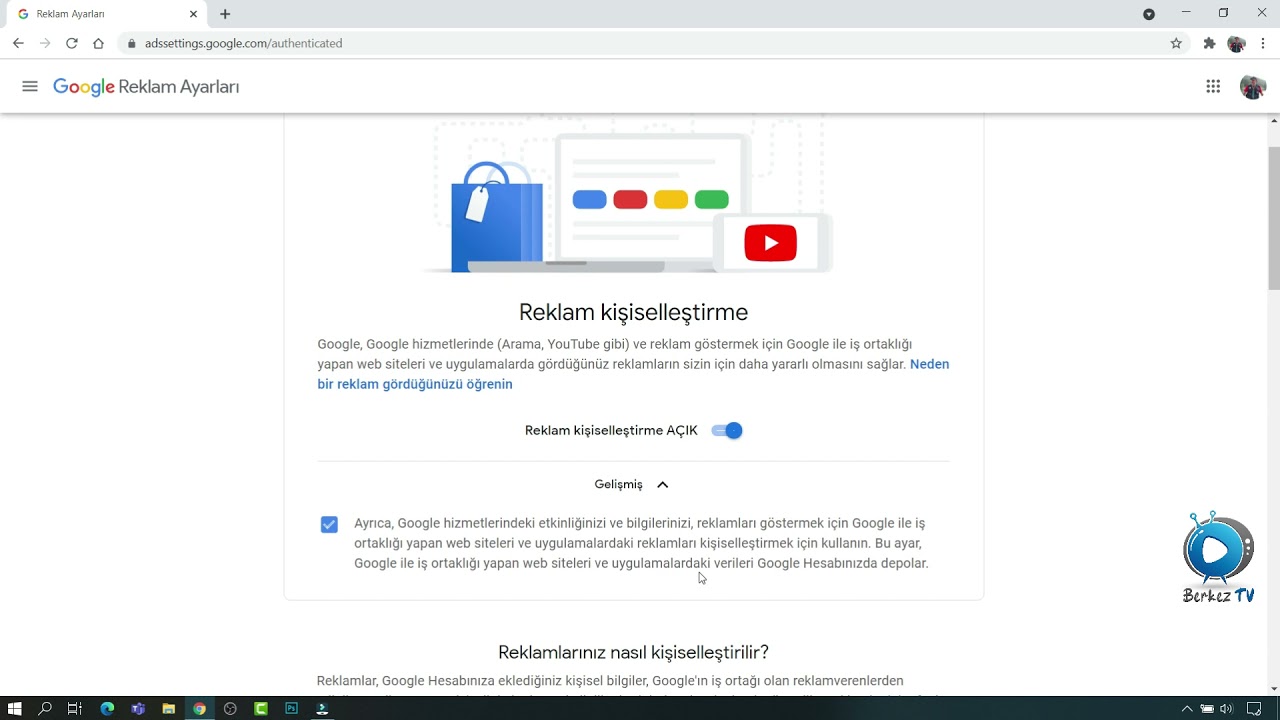
Task: Open OBS Studio from taskbar
Action: [x=230, y=709]
